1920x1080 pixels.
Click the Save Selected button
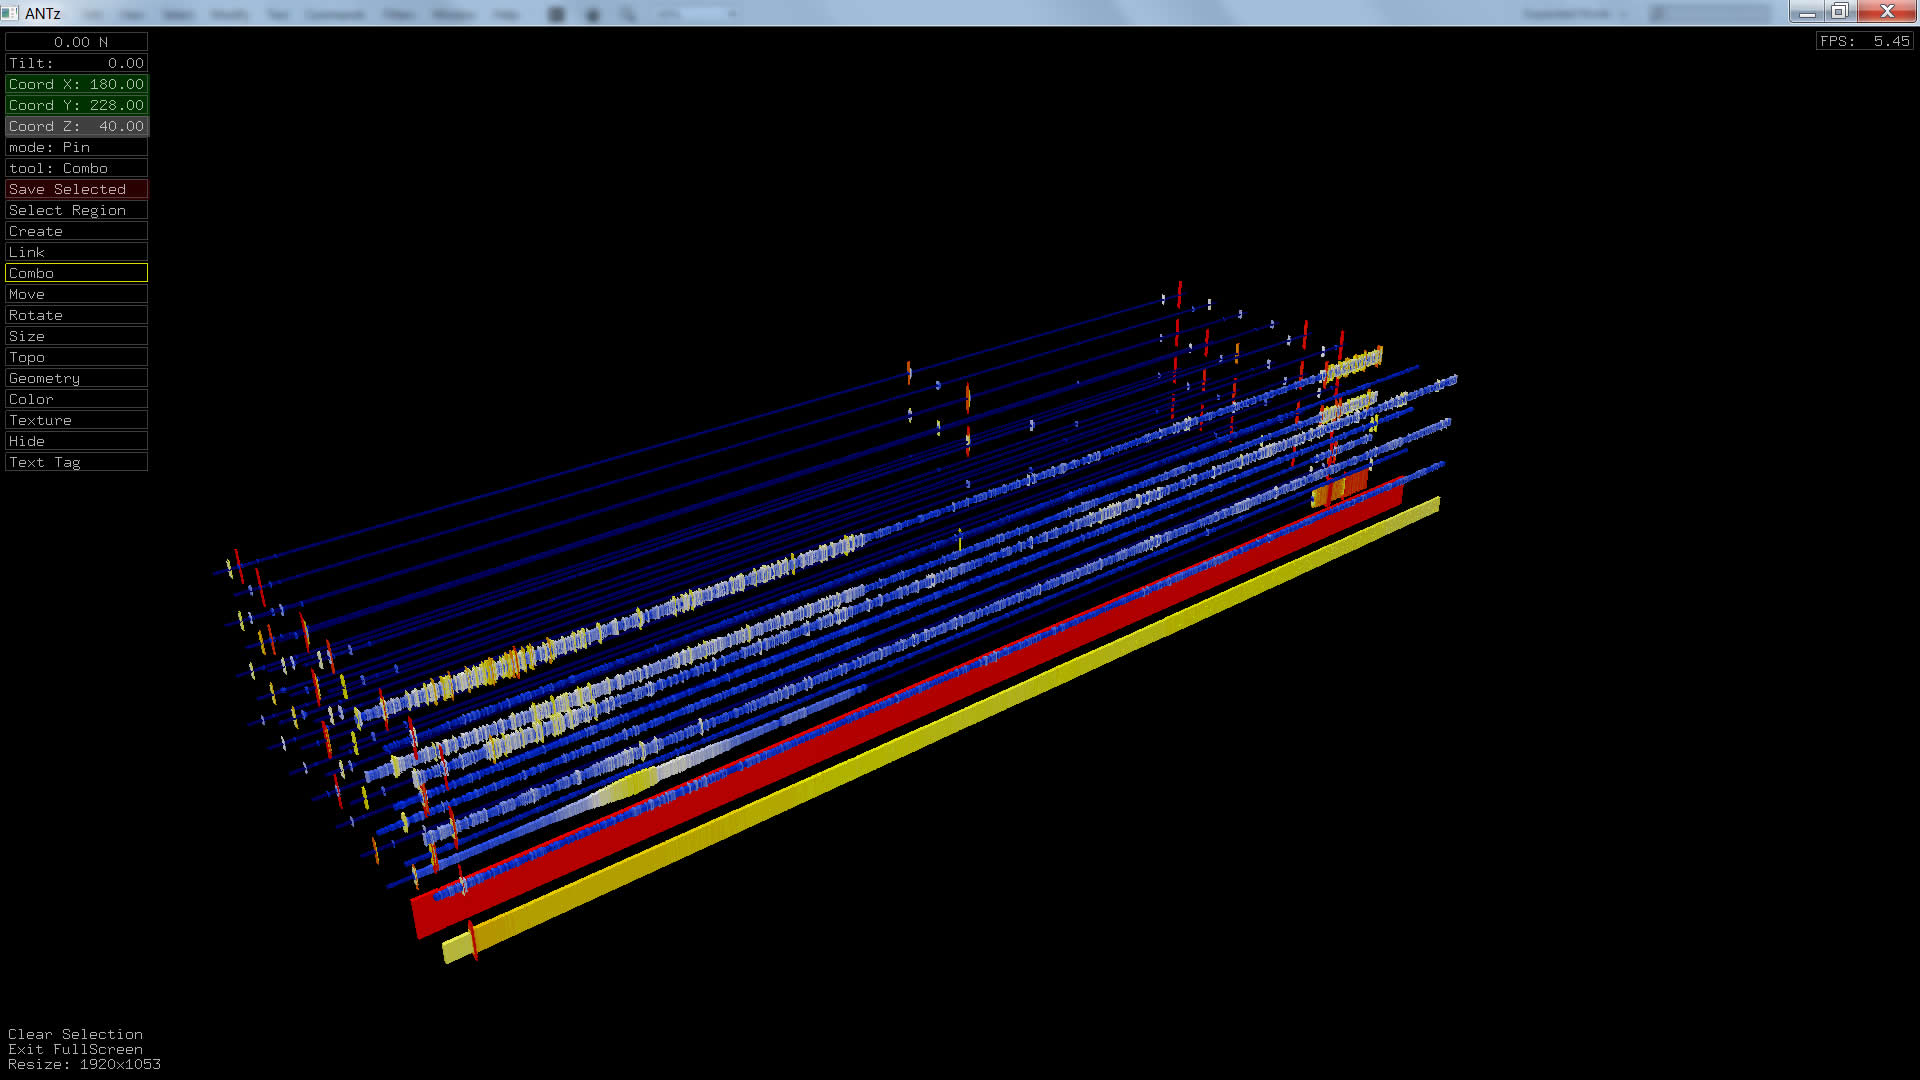coord(76,189)
